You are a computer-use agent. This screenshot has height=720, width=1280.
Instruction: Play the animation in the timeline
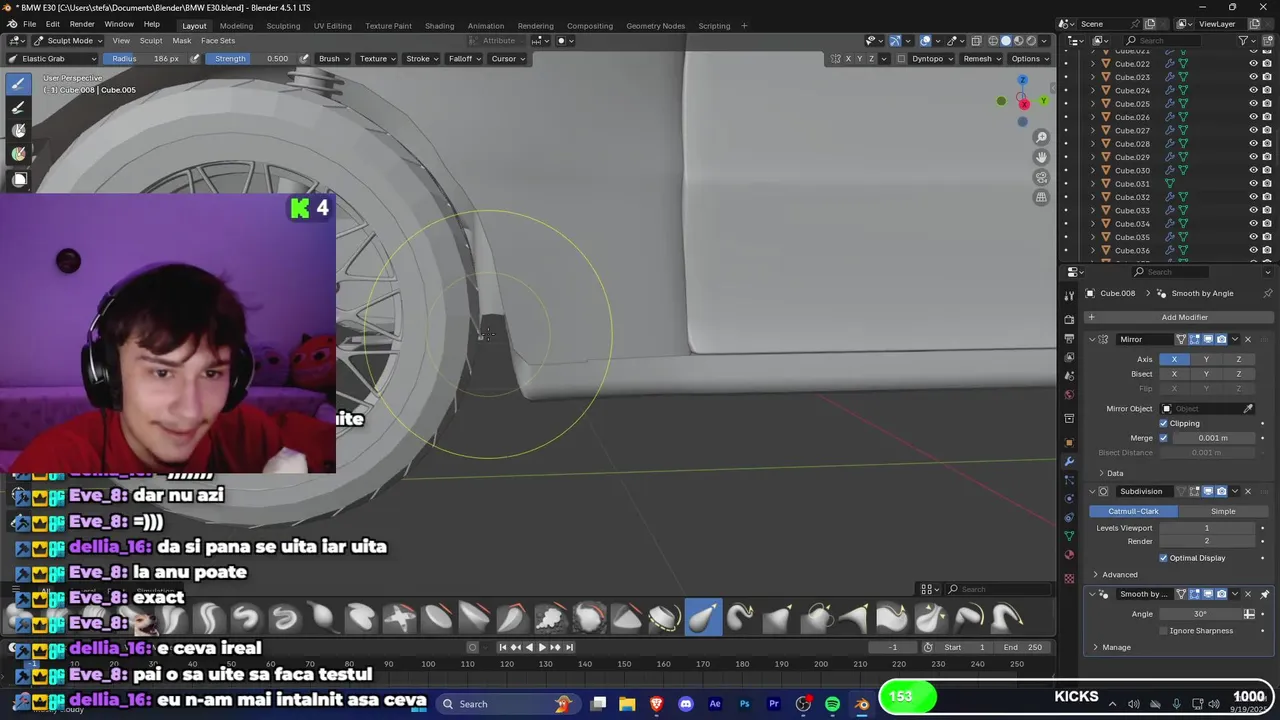click(542, 647)
